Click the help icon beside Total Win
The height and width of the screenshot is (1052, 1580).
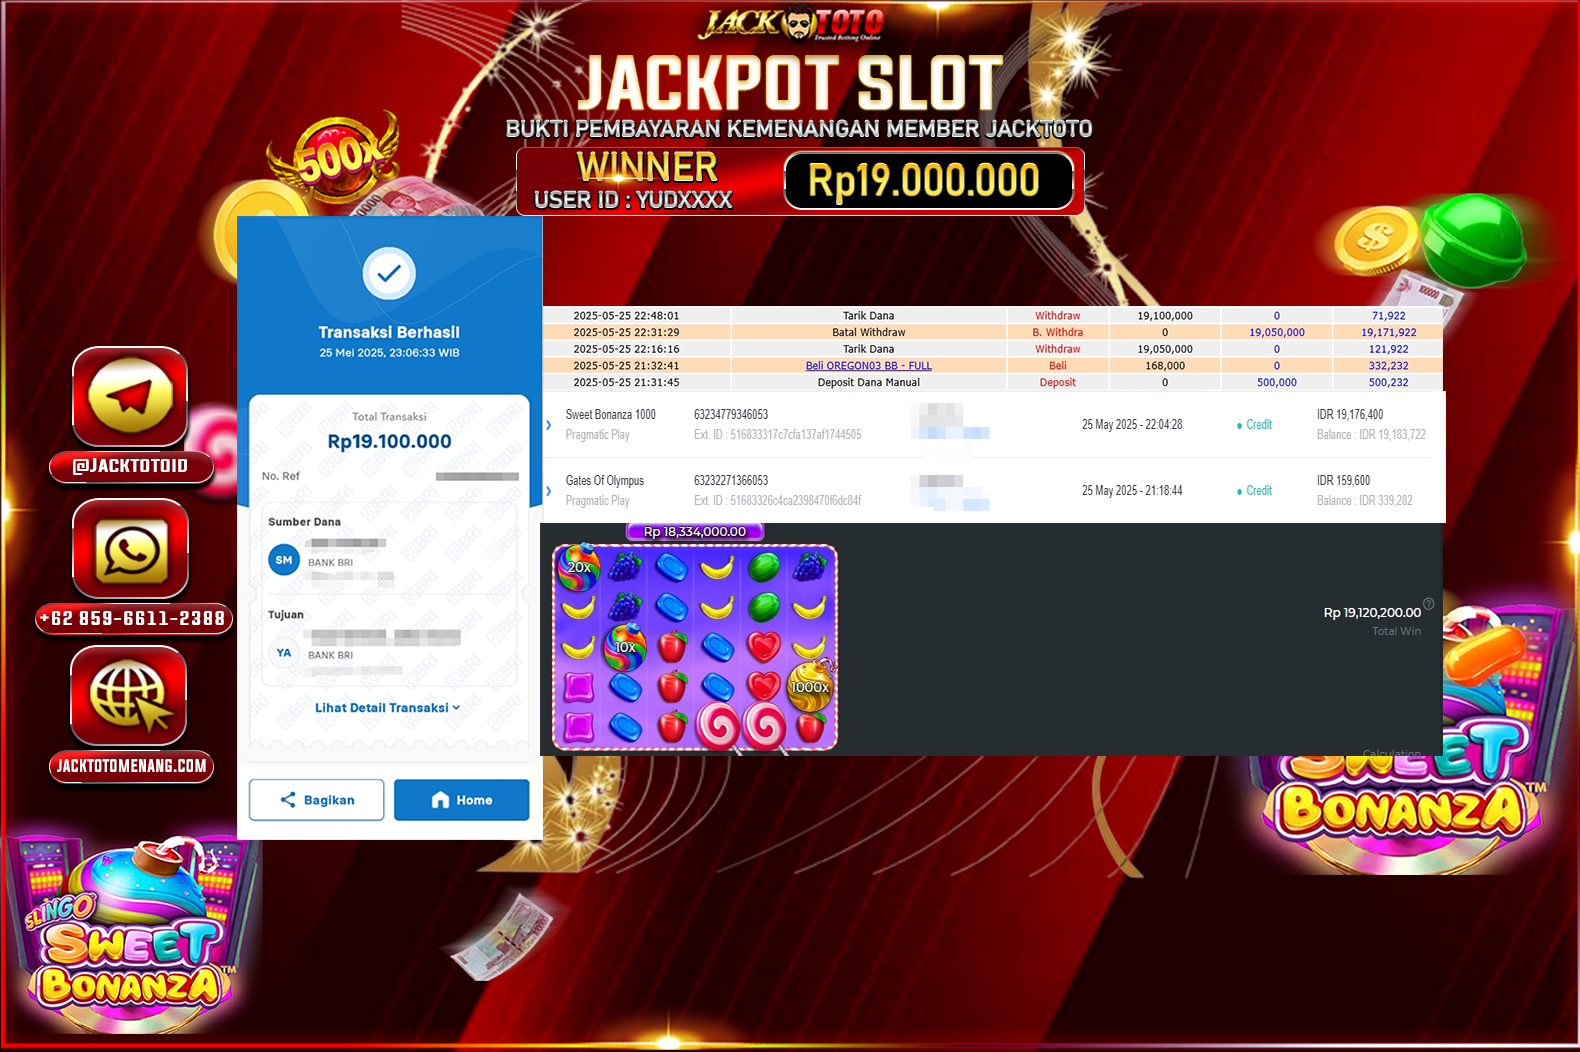pyautogui.click(x=1429, y=603)
